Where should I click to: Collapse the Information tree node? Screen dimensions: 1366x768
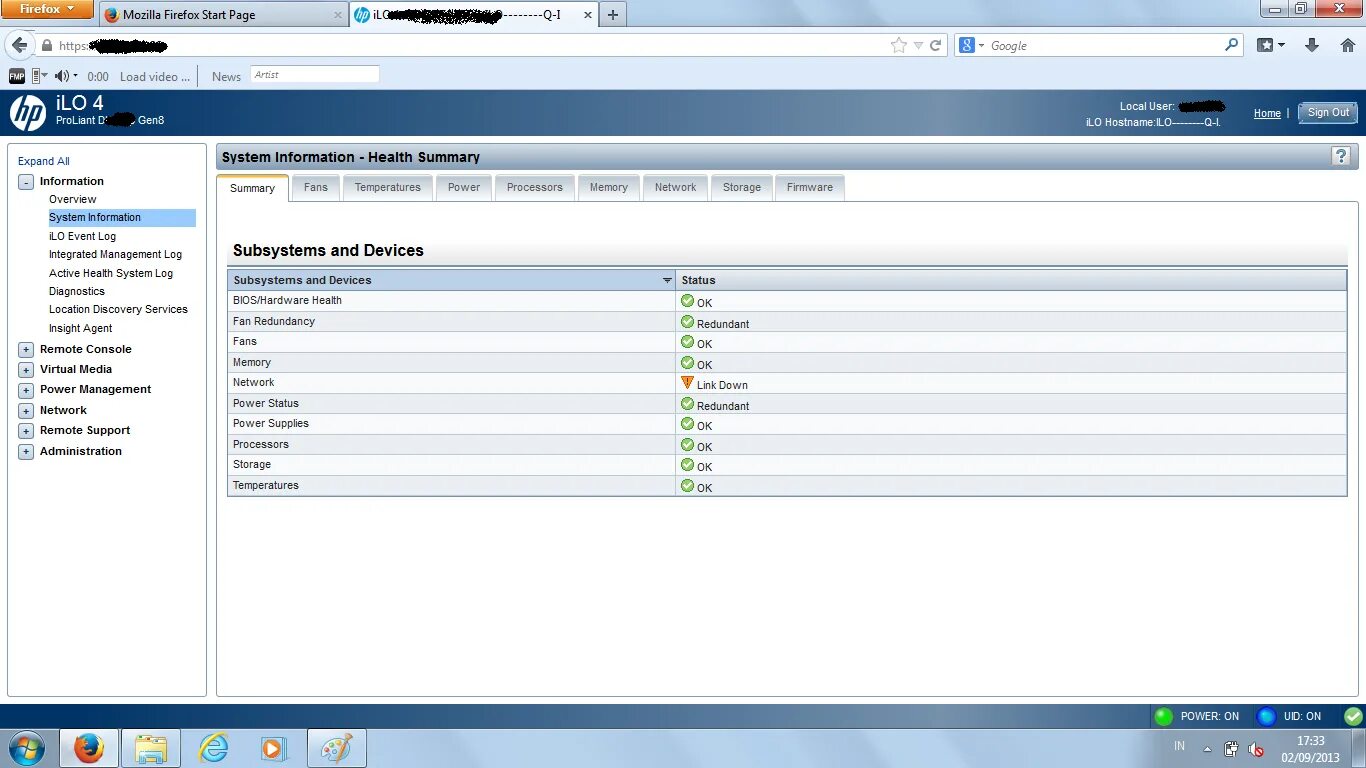click(x=26, y=182)
